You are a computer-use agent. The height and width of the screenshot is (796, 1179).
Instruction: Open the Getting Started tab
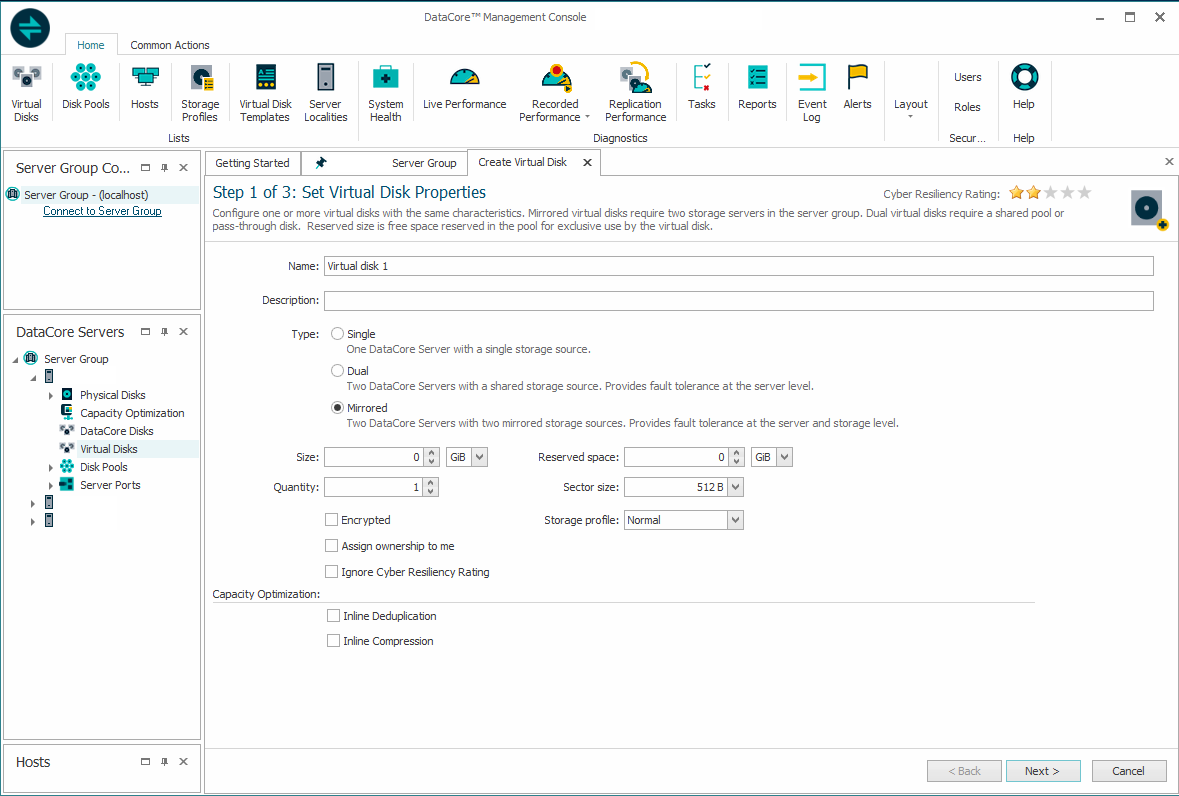[x=253, y=163]
